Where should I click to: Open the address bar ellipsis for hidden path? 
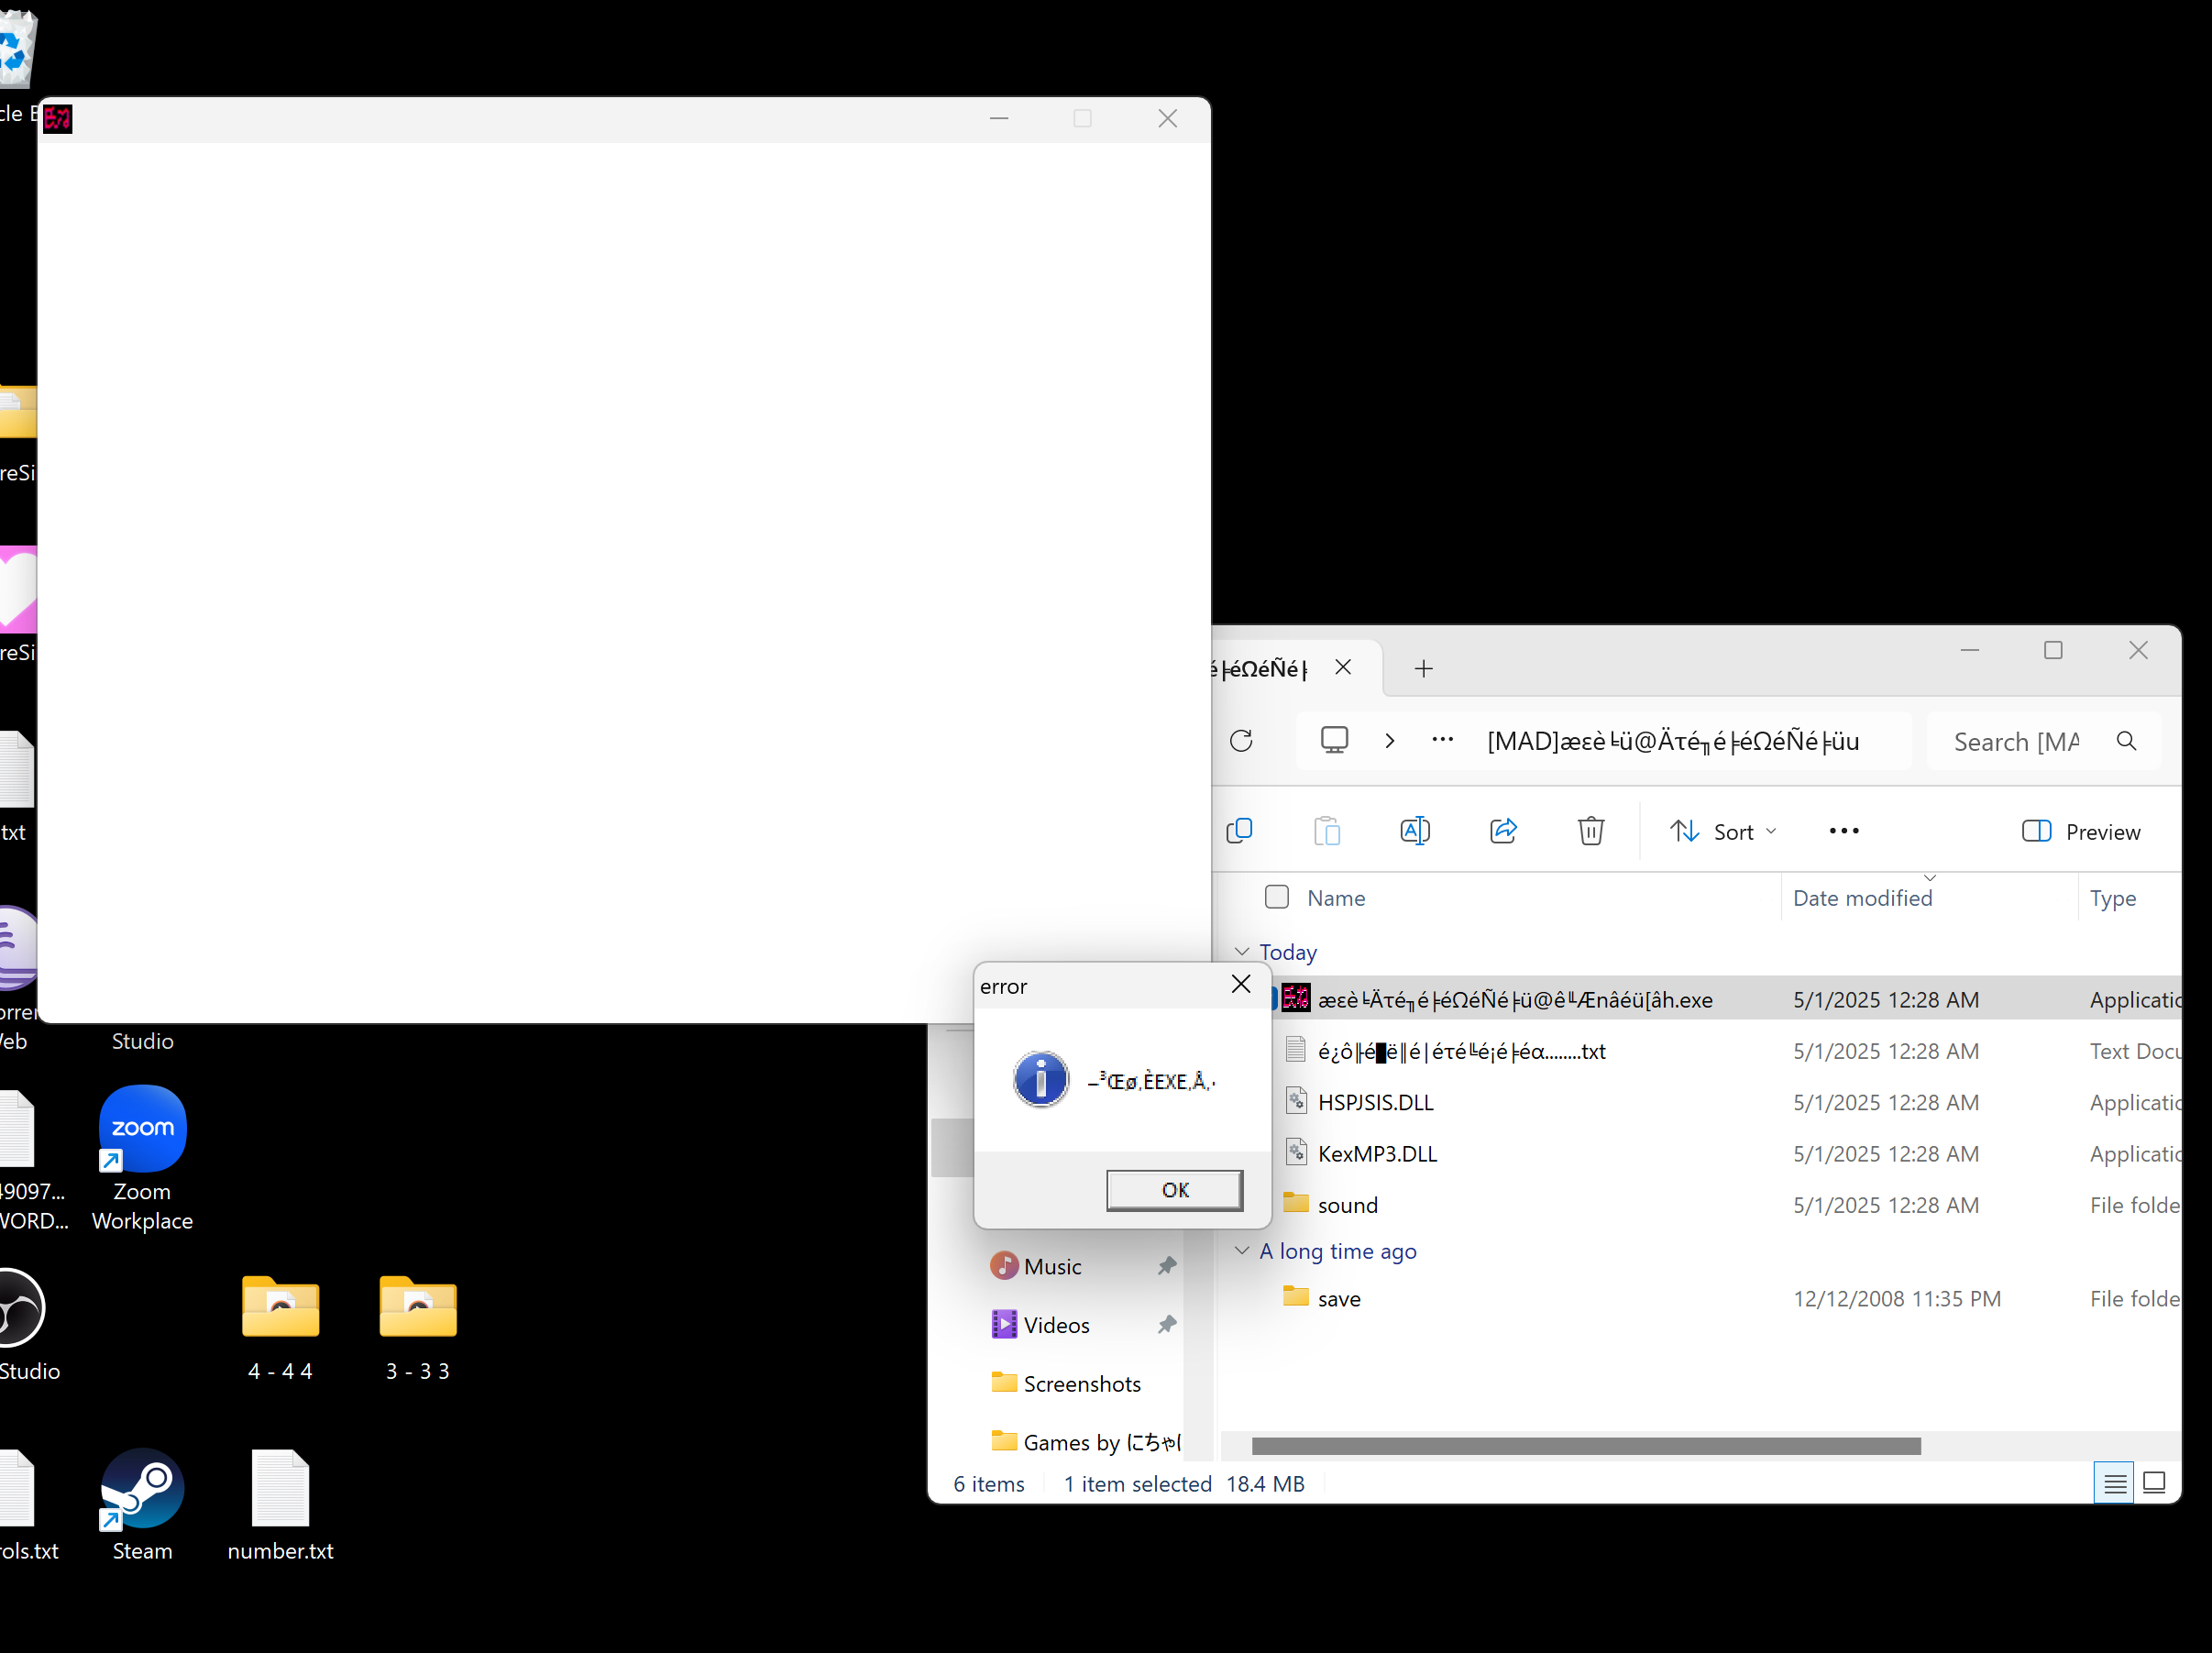click(1442, 740)
